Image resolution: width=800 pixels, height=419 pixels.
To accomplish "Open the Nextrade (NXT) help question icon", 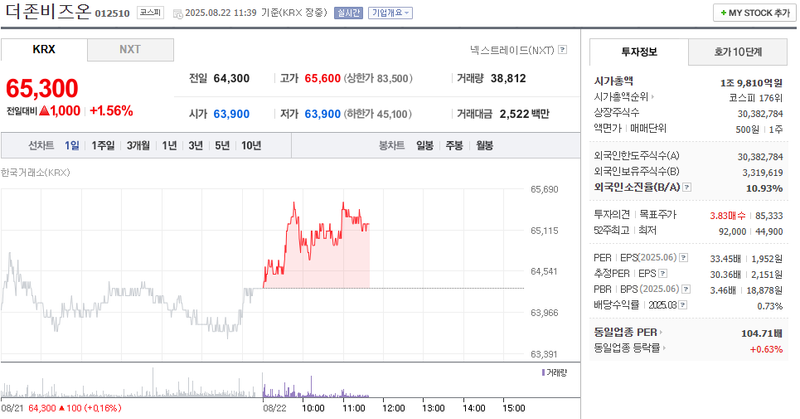I will click(562, 50).
